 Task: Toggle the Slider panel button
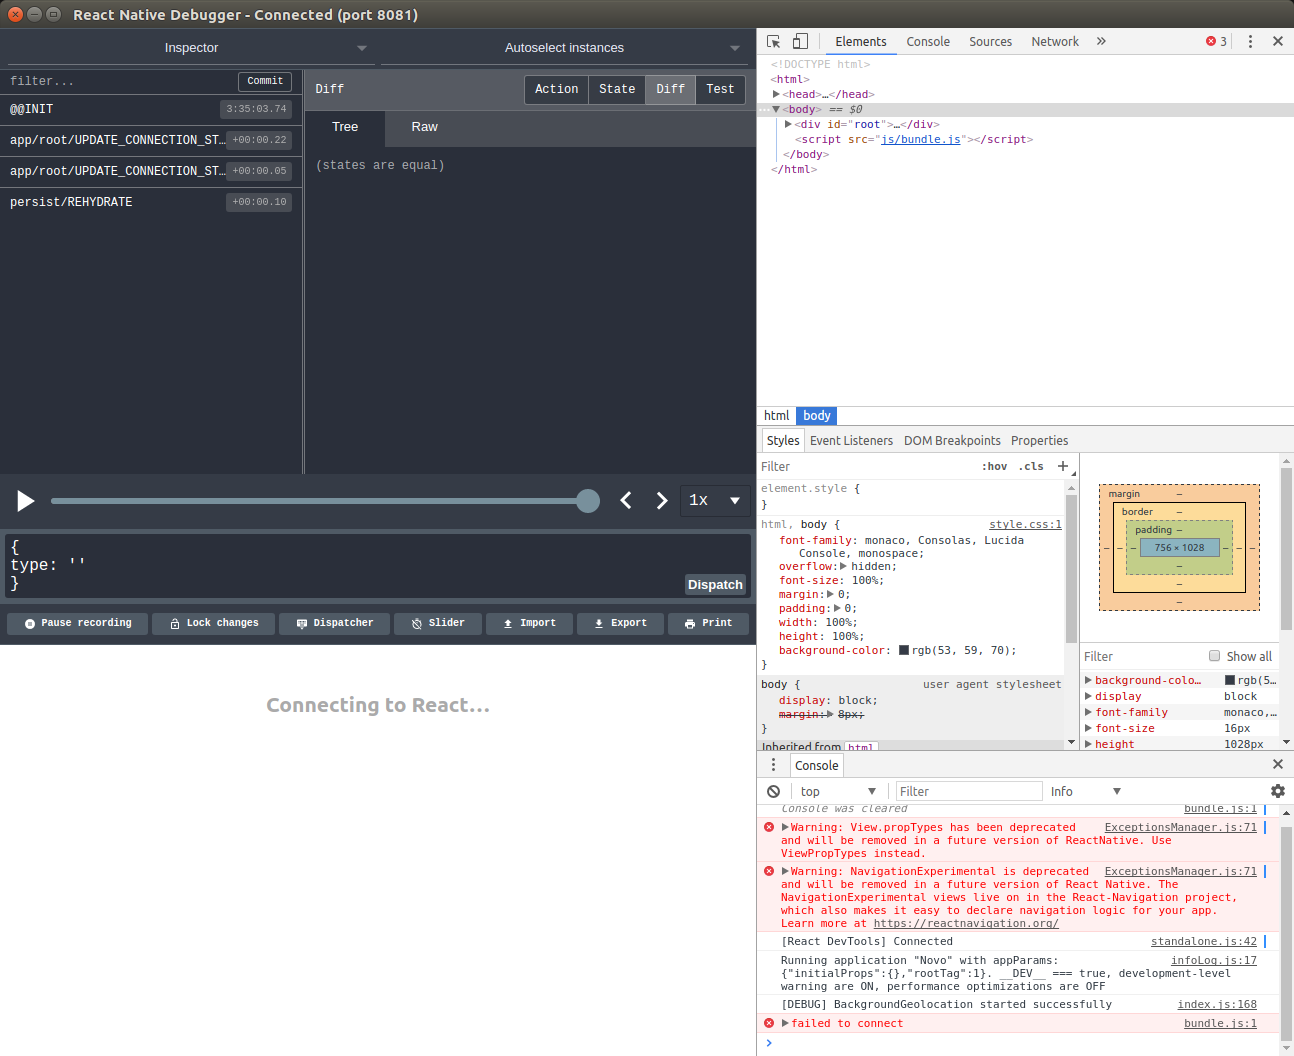(438, 623)
